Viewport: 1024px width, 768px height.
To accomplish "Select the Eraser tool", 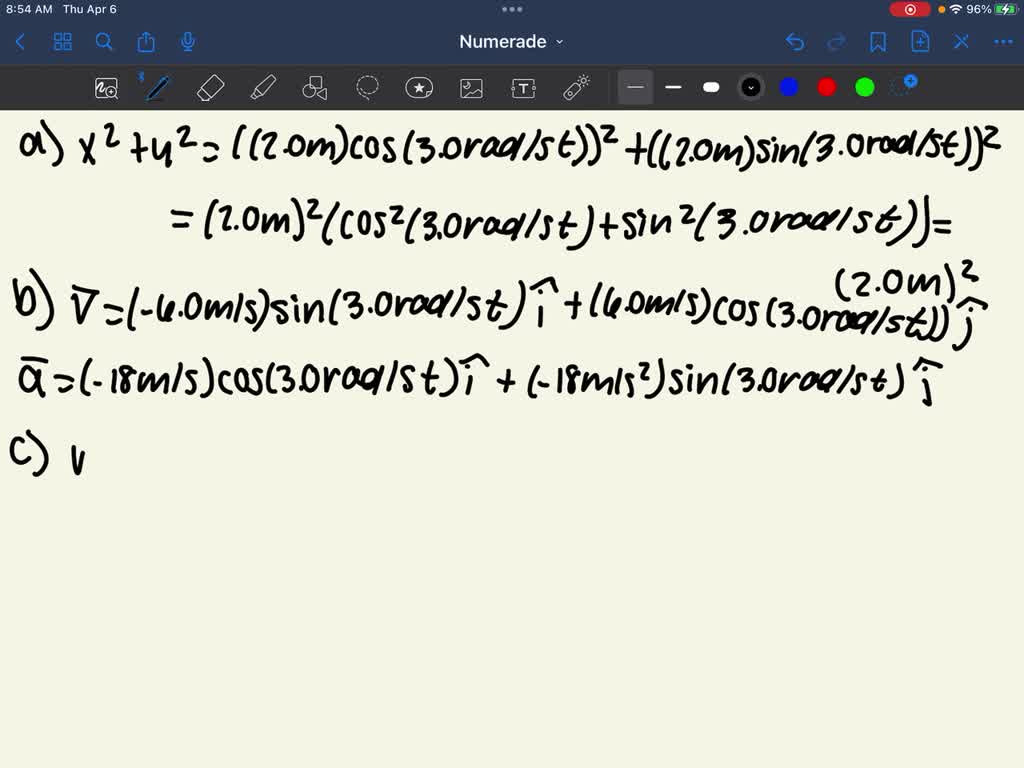I will pyautogui.click(x=211, y=88).
